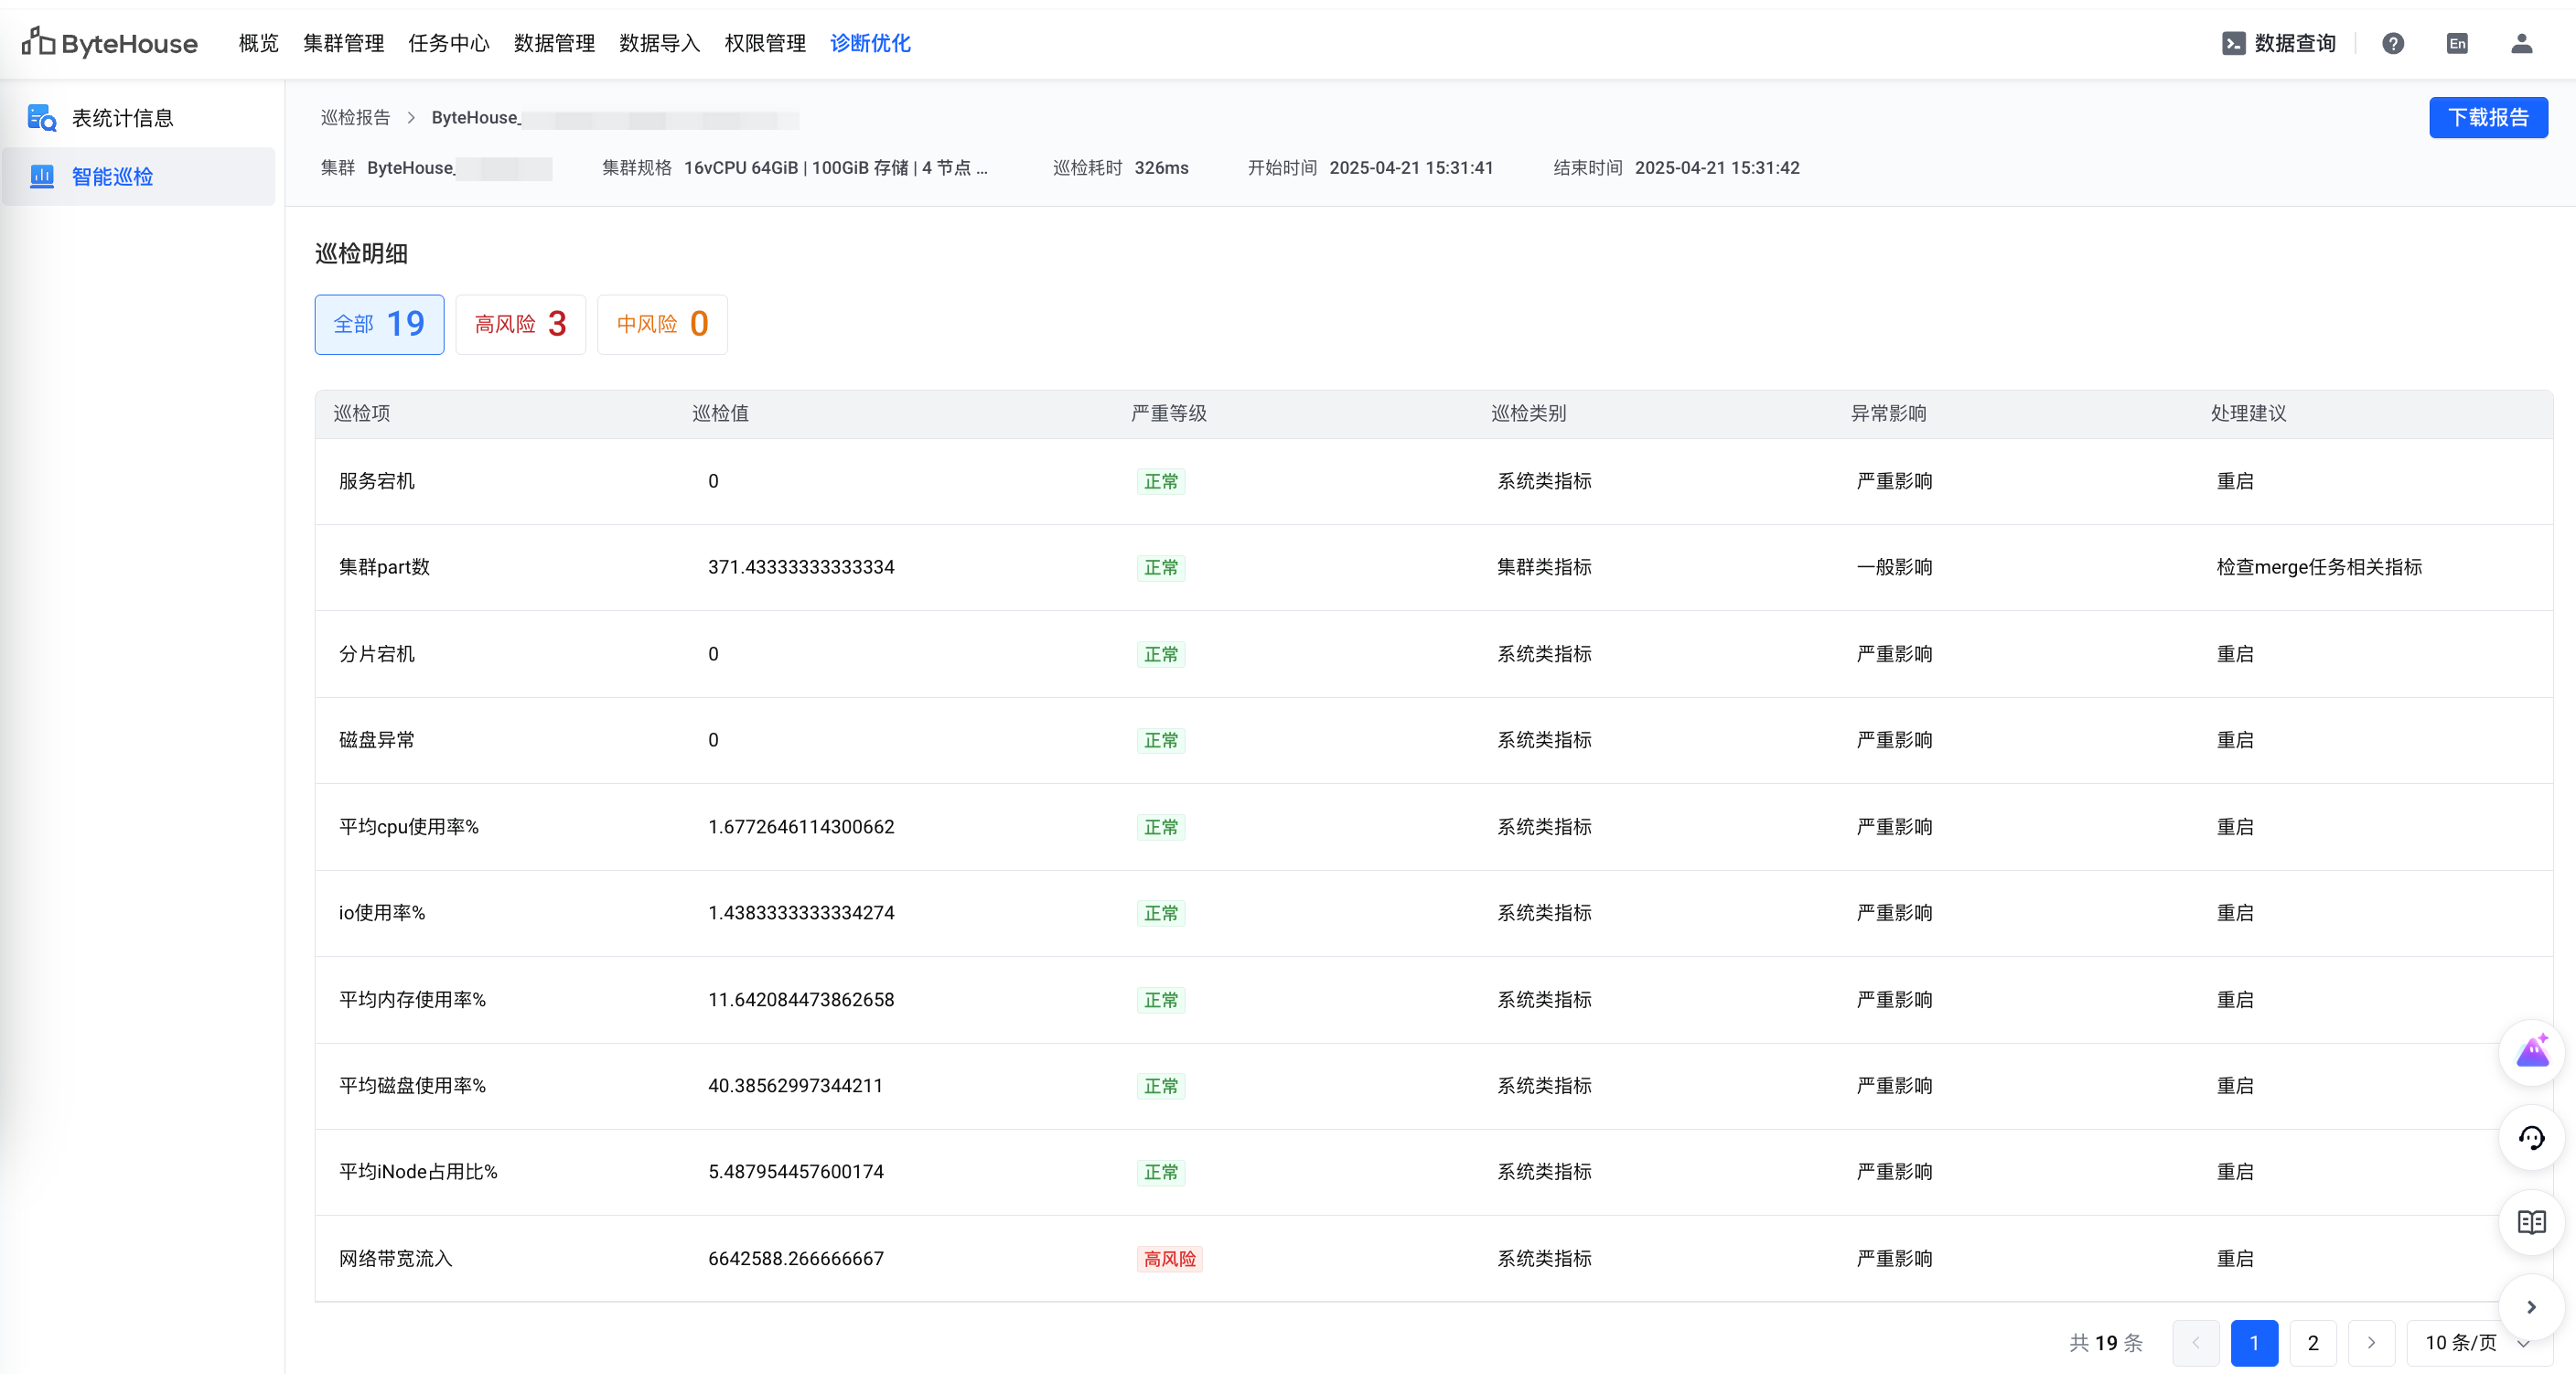Screen dimensions: 2576x1374
Task: Open the user account profile icon
Action: click(x=2521, y=43)
